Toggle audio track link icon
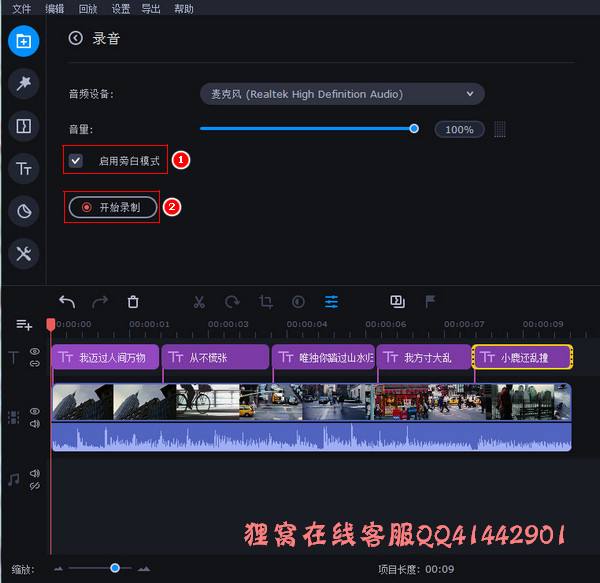The width and height of the screenshot is (600, 583). (35, 486)
